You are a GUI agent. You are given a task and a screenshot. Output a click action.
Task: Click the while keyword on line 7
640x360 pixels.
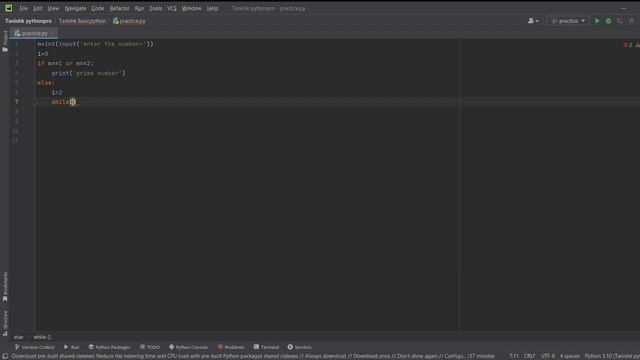point(60,102)
